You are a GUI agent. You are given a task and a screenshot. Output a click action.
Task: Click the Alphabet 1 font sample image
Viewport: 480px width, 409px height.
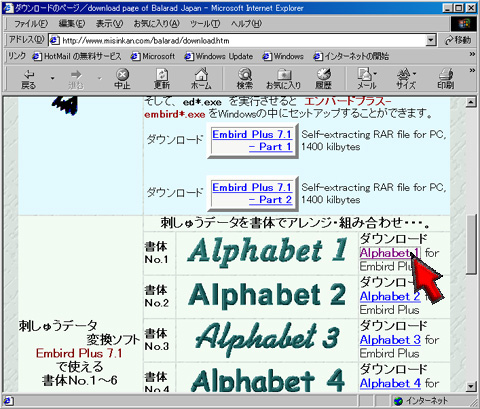tap(267, 252)
